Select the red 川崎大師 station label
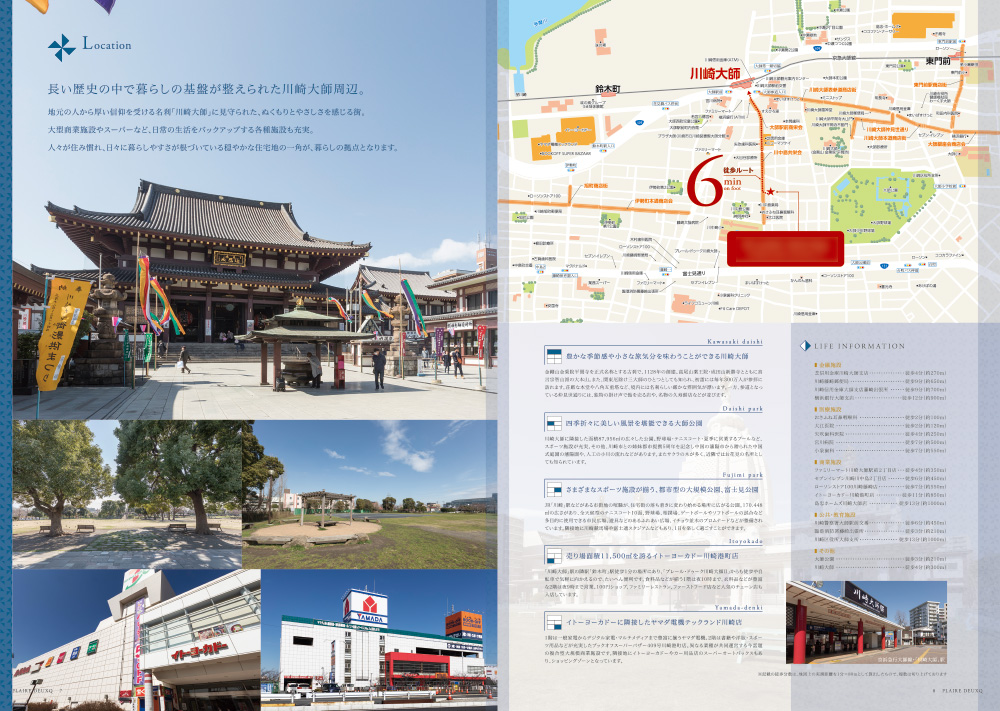The height and width of the screenshot is (711, 1000). coord(715,73)
